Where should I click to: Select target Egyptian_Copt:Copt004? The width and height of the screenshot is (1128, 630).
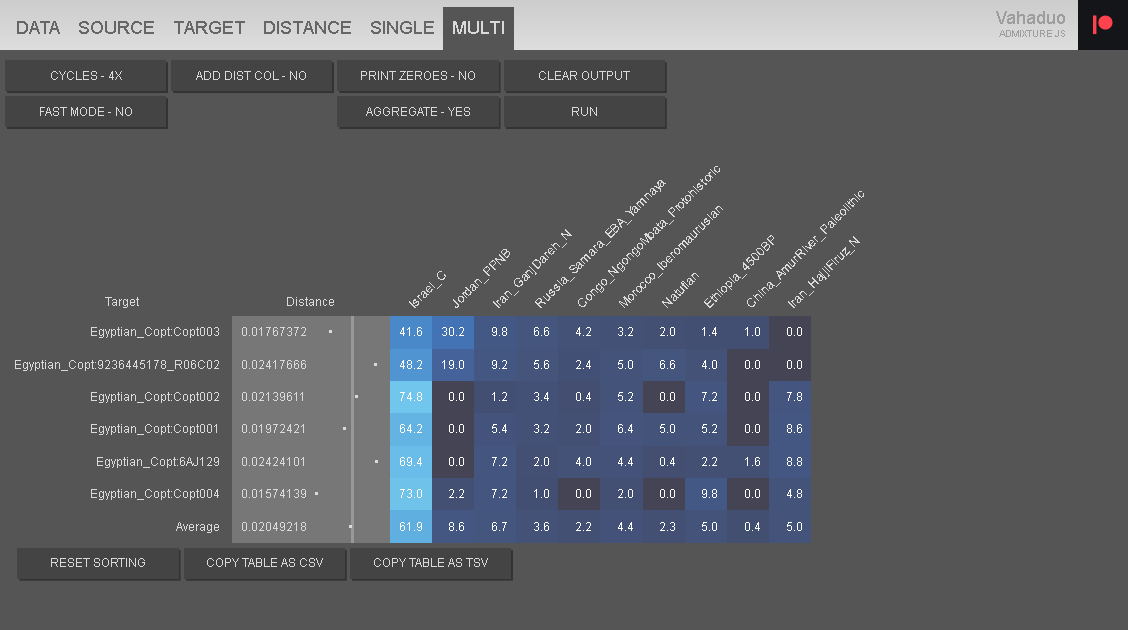[x=155, y=494]
